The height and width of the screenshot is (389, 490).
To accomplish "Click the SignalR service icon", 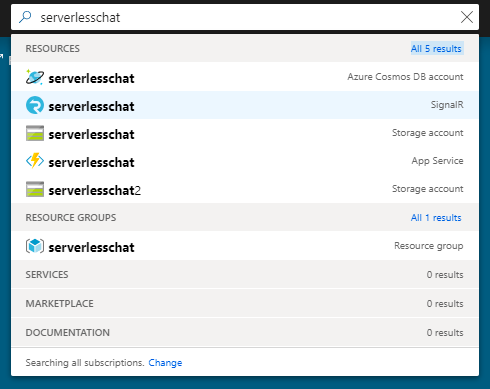I will (x=35, y=105).
